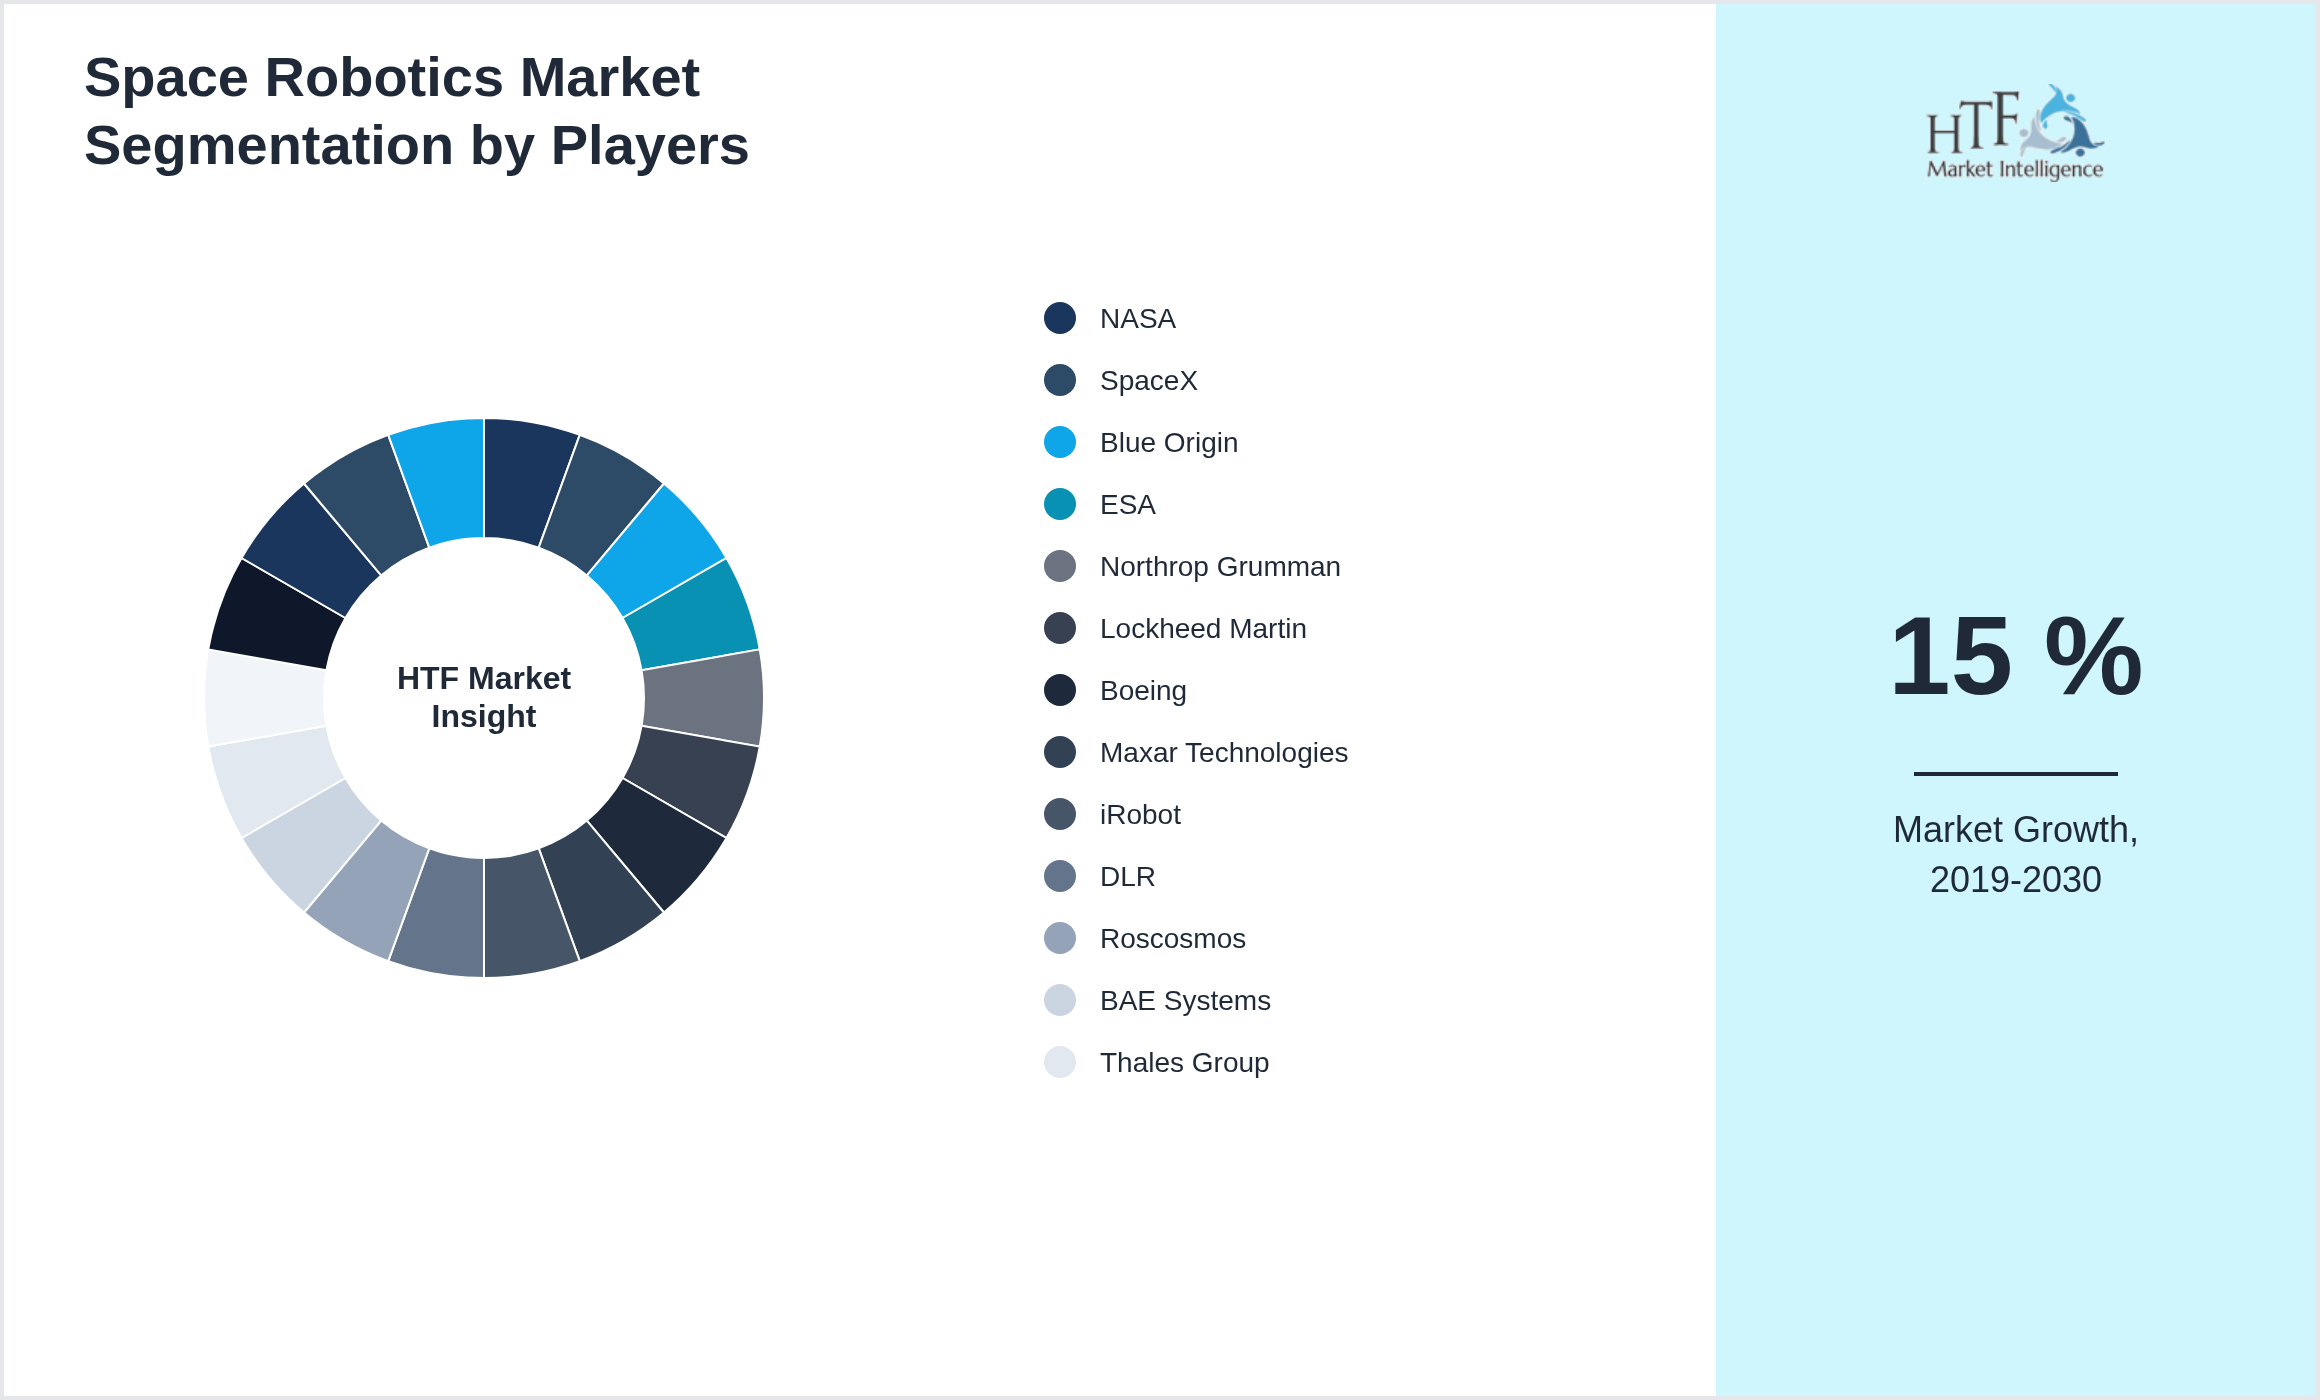Select the ESA legend label
The height and width of the screenshot is (1400, 2320).
click(x=1127, y=505)
